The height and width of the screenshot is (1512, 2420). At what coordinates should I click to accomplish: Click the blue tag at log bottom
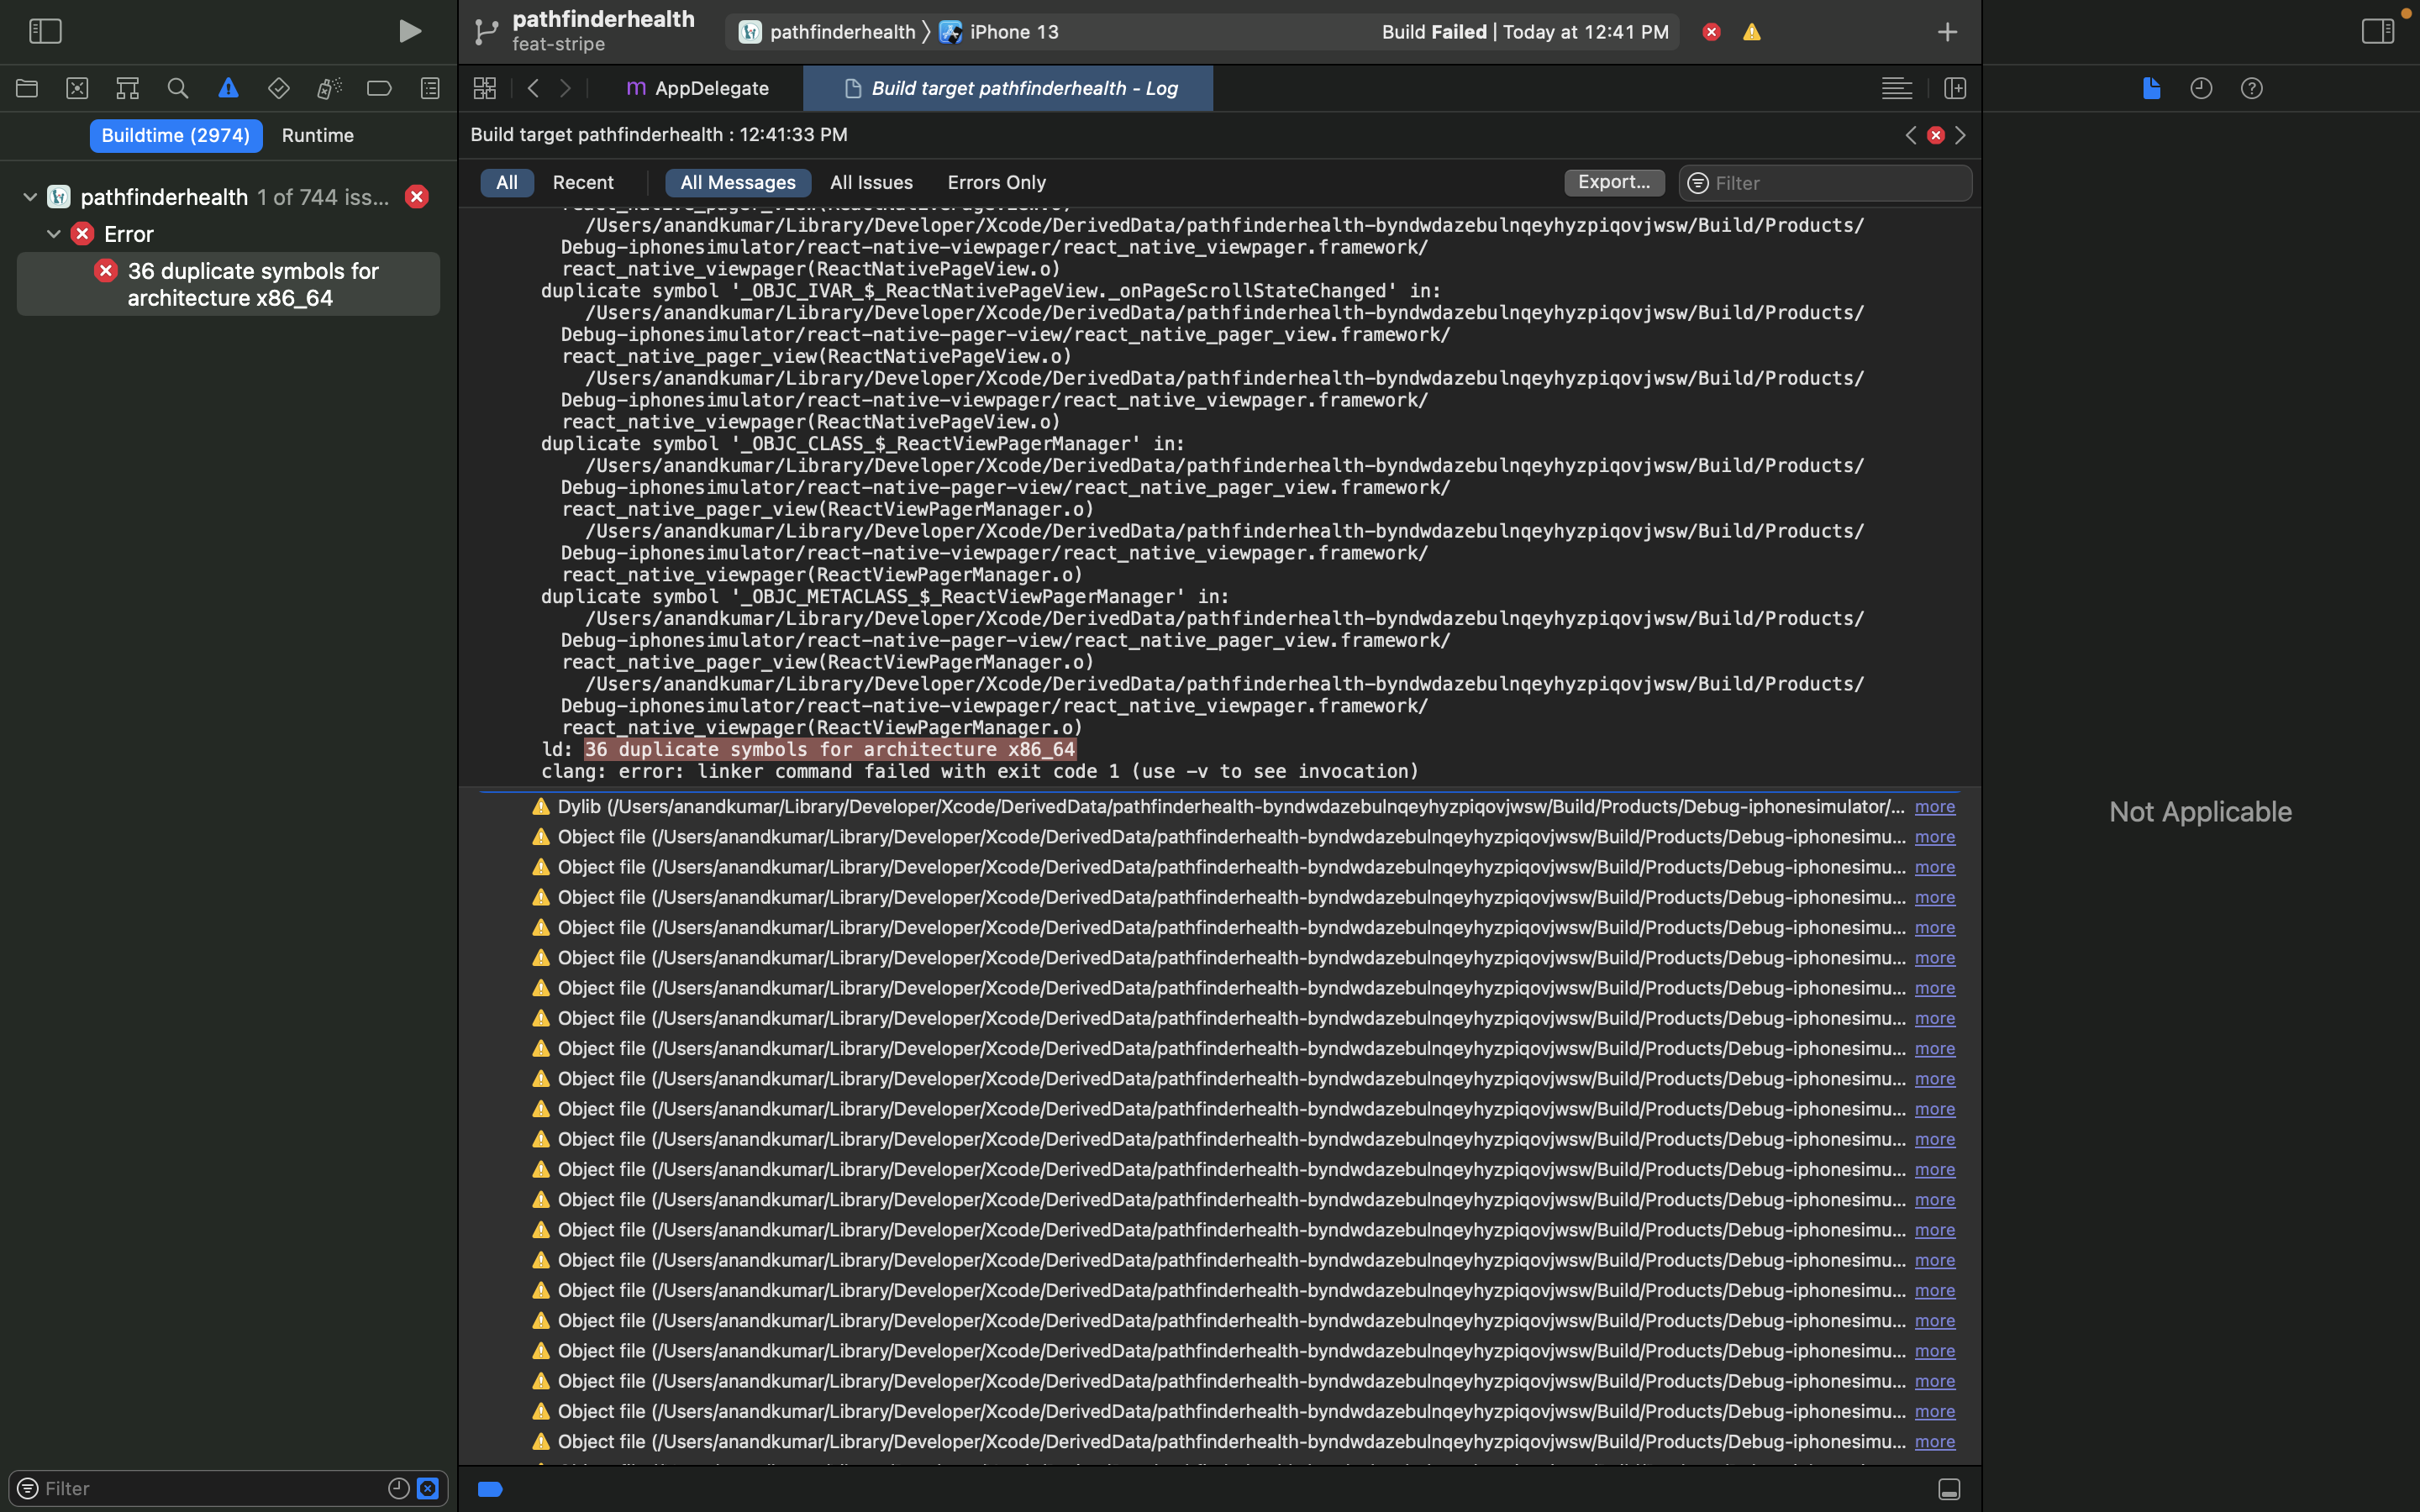pos(490,1489)
